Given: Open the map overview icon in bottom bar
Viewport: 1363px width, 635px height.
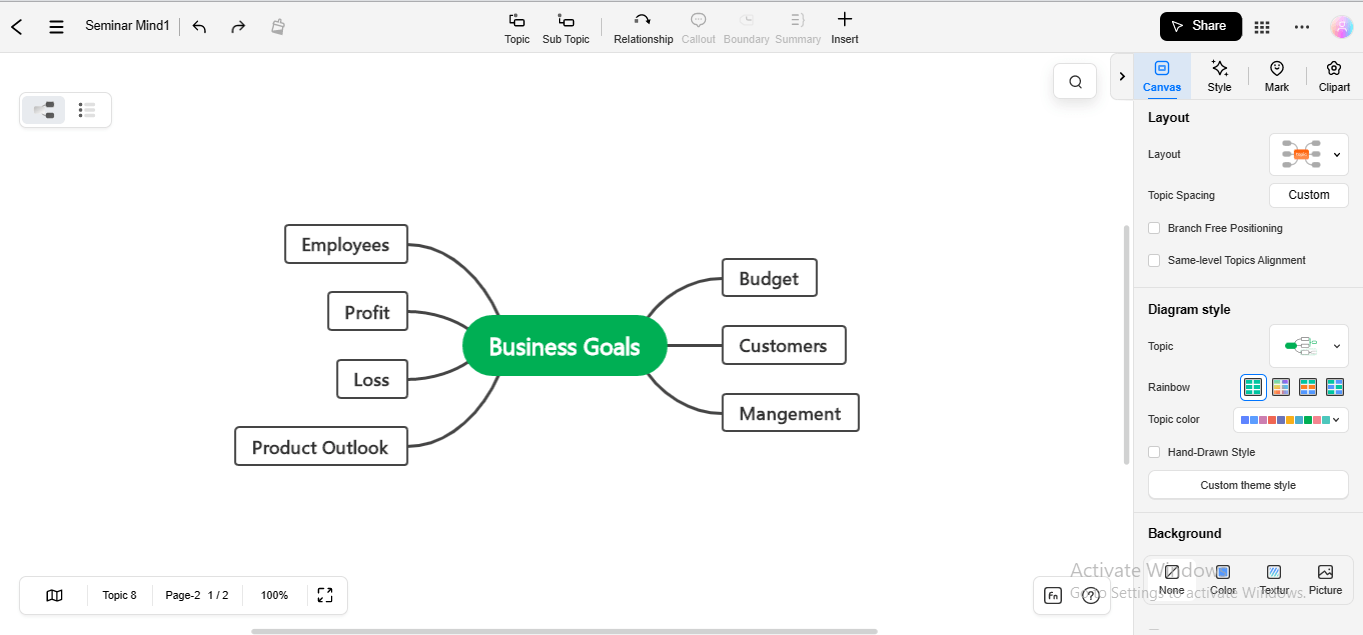Looking at the screenshot, I should pos(54,595).
